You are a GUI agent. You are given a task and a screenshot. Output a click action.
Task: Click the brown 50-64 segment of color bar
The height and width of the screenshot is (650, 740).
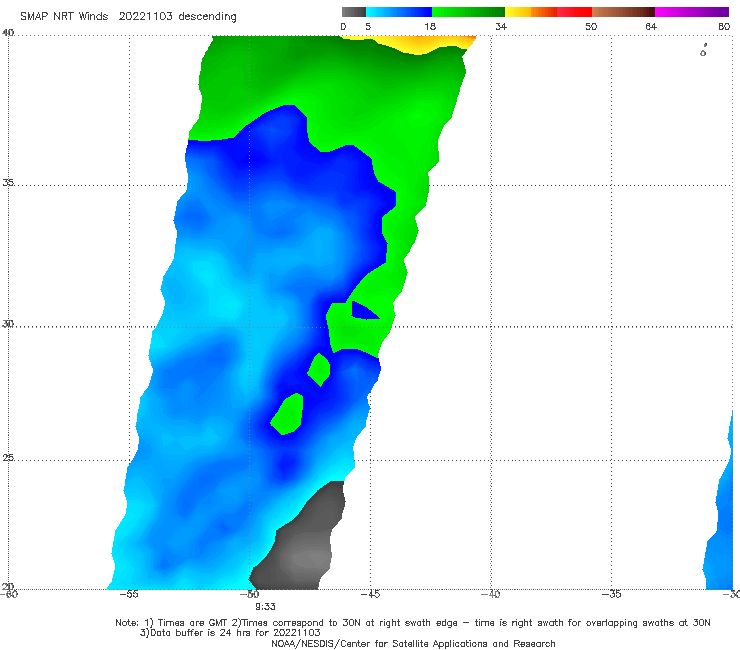[623, 12]
